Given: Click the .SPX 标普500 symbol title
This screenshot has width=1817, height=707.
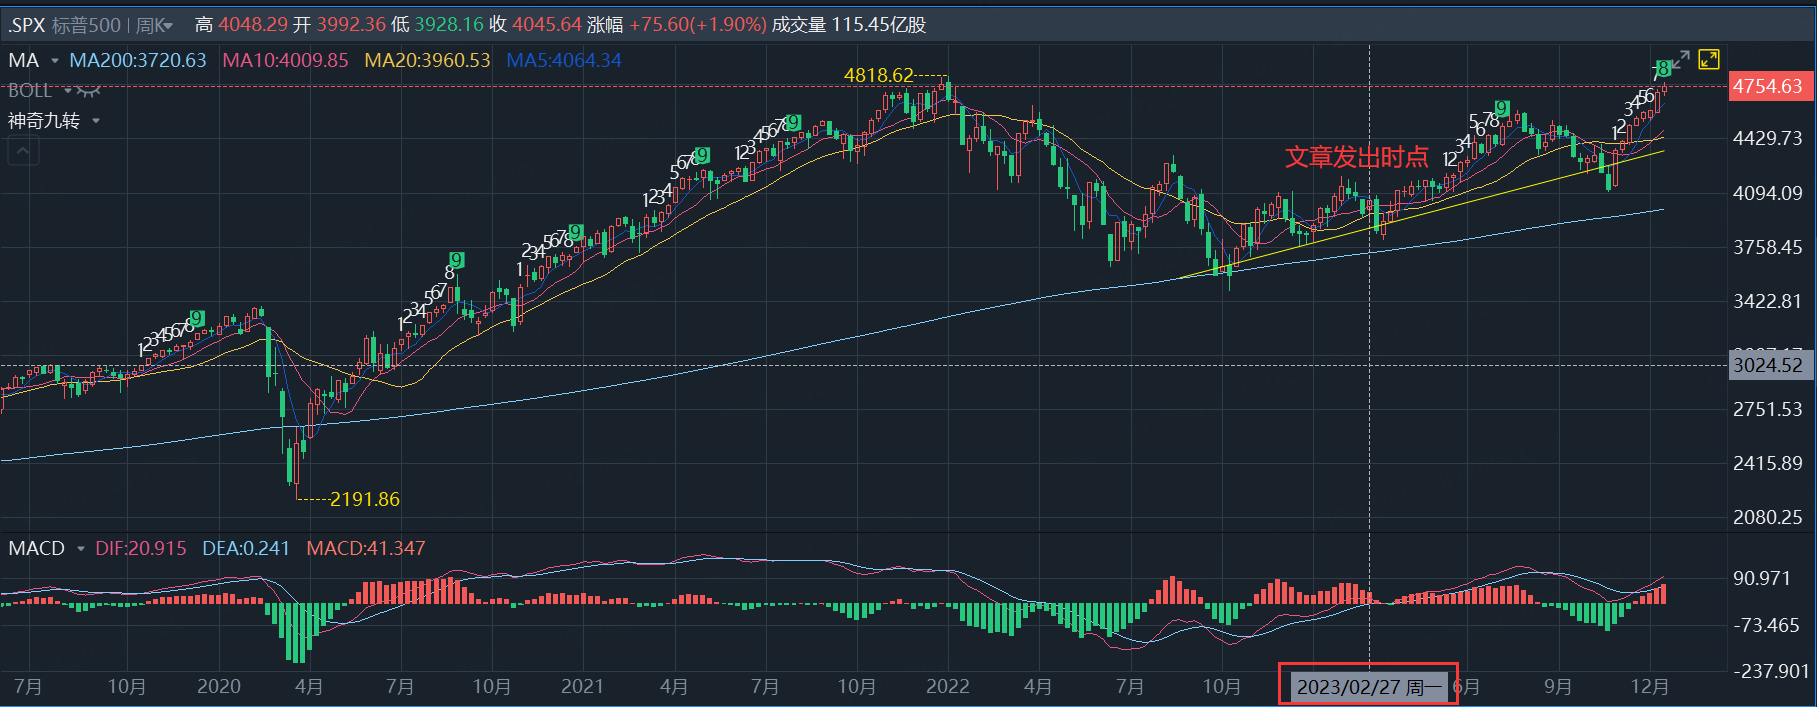Looking at the screenshot, I should point(65,25).
